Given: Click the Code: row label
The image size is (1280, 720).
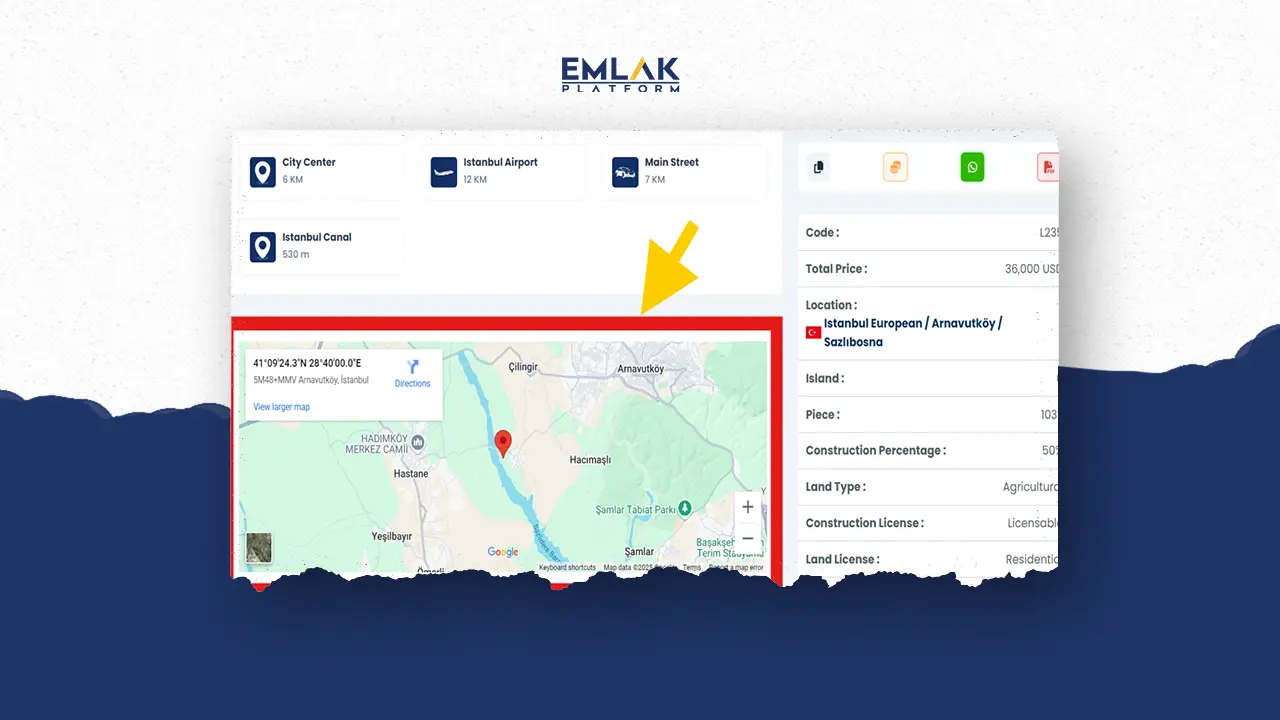Looking at the screenshot, I should click(823, 233).
